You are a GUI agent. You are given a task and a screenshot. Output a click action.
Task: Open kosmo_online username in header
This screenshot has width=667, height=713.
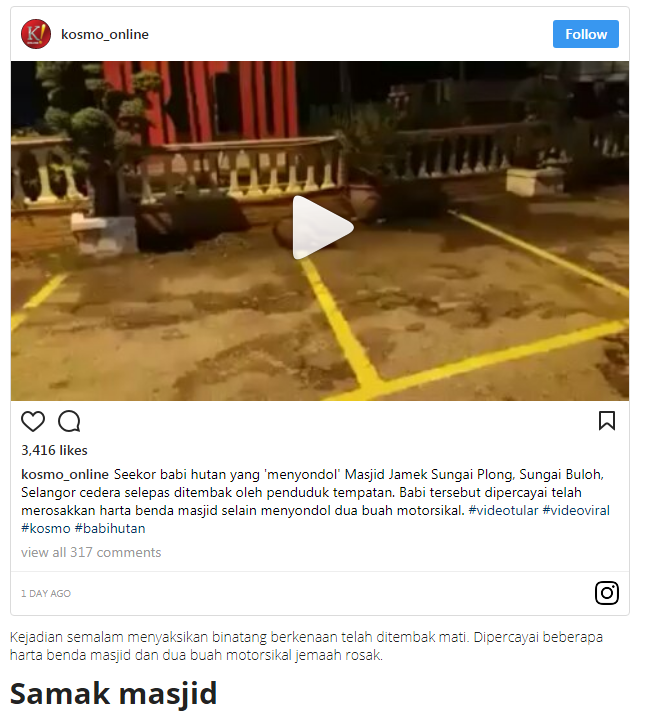coord(105,34)
